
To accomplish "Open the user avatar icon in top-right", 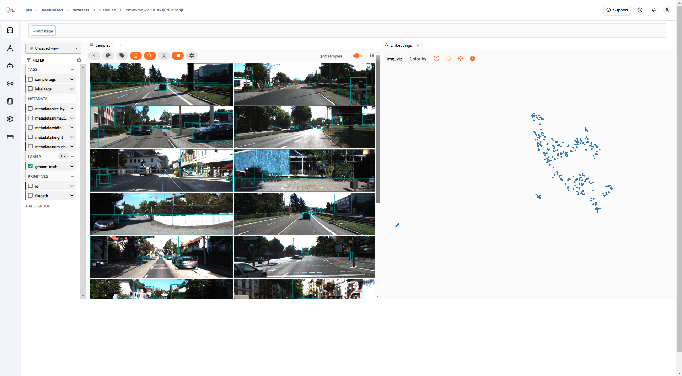I will tap(667, 10).
